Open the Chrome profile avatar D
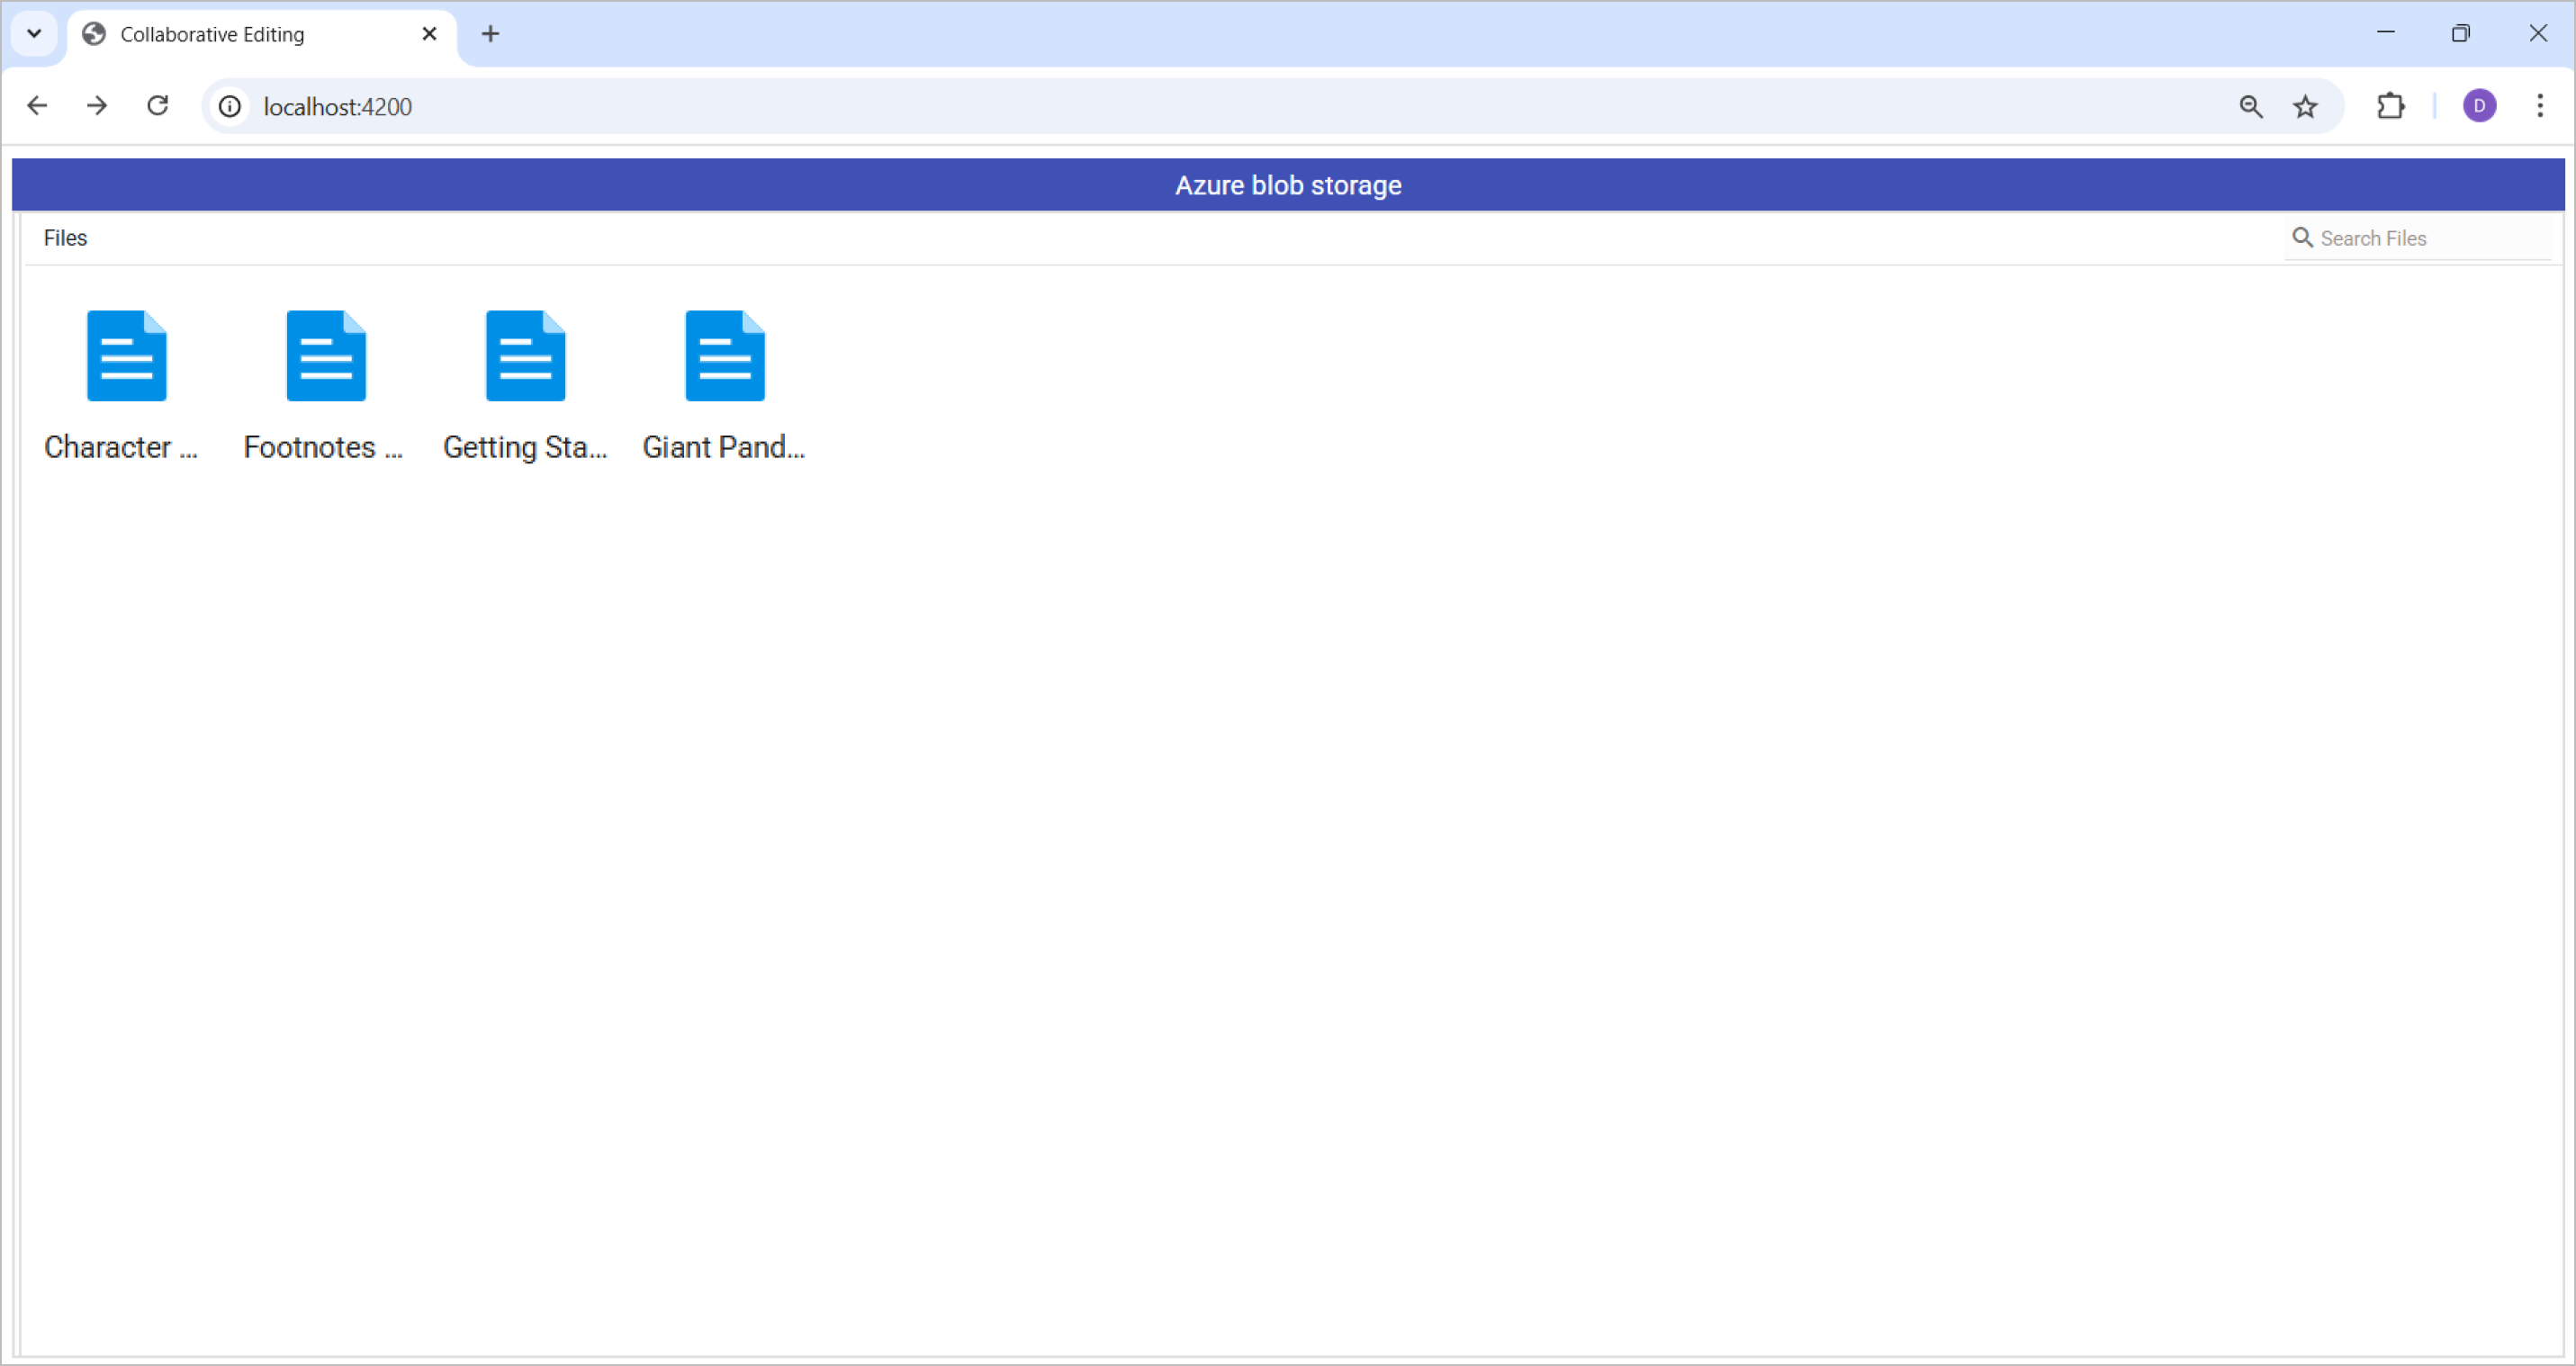This screenshot has width=2576, height=1366. [2479, 106]
